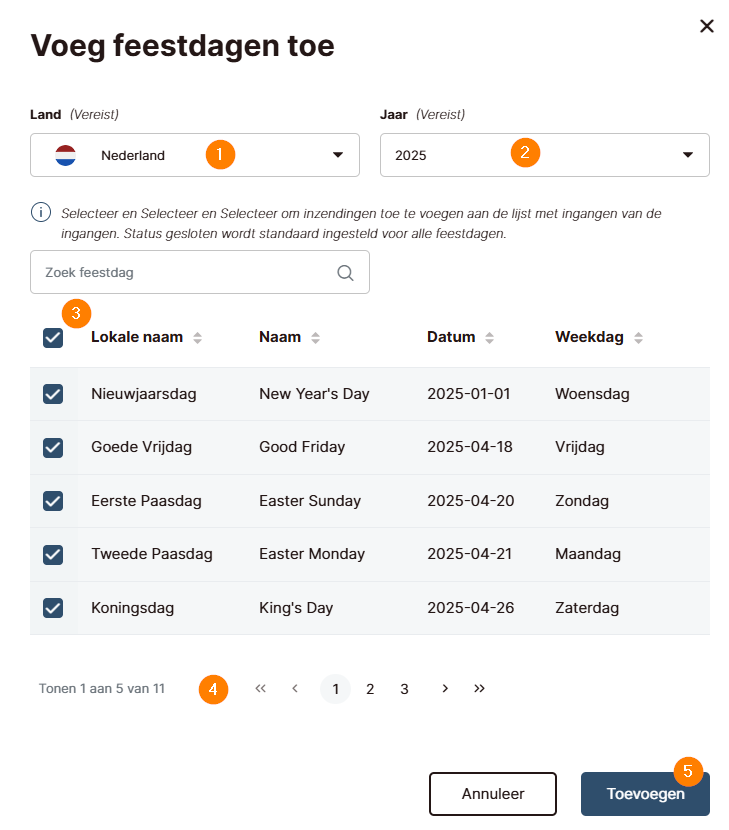Uncheck the select-all header checkbox
The width and height of the screenshot is (729, 830).
[x=53, y=338]
